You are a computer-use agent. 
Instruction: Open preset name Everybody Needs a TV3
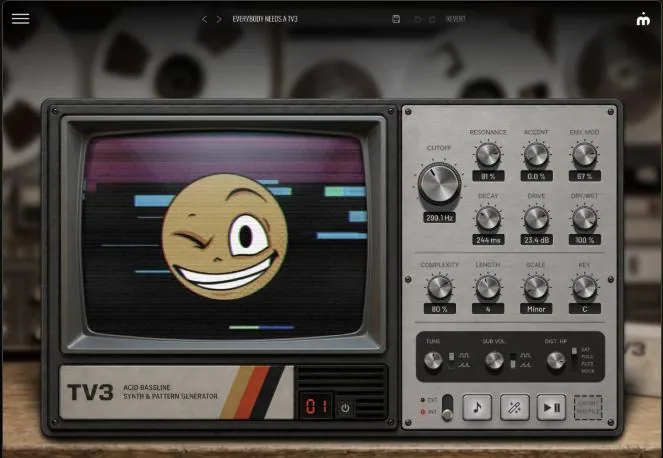click(265, 19)
